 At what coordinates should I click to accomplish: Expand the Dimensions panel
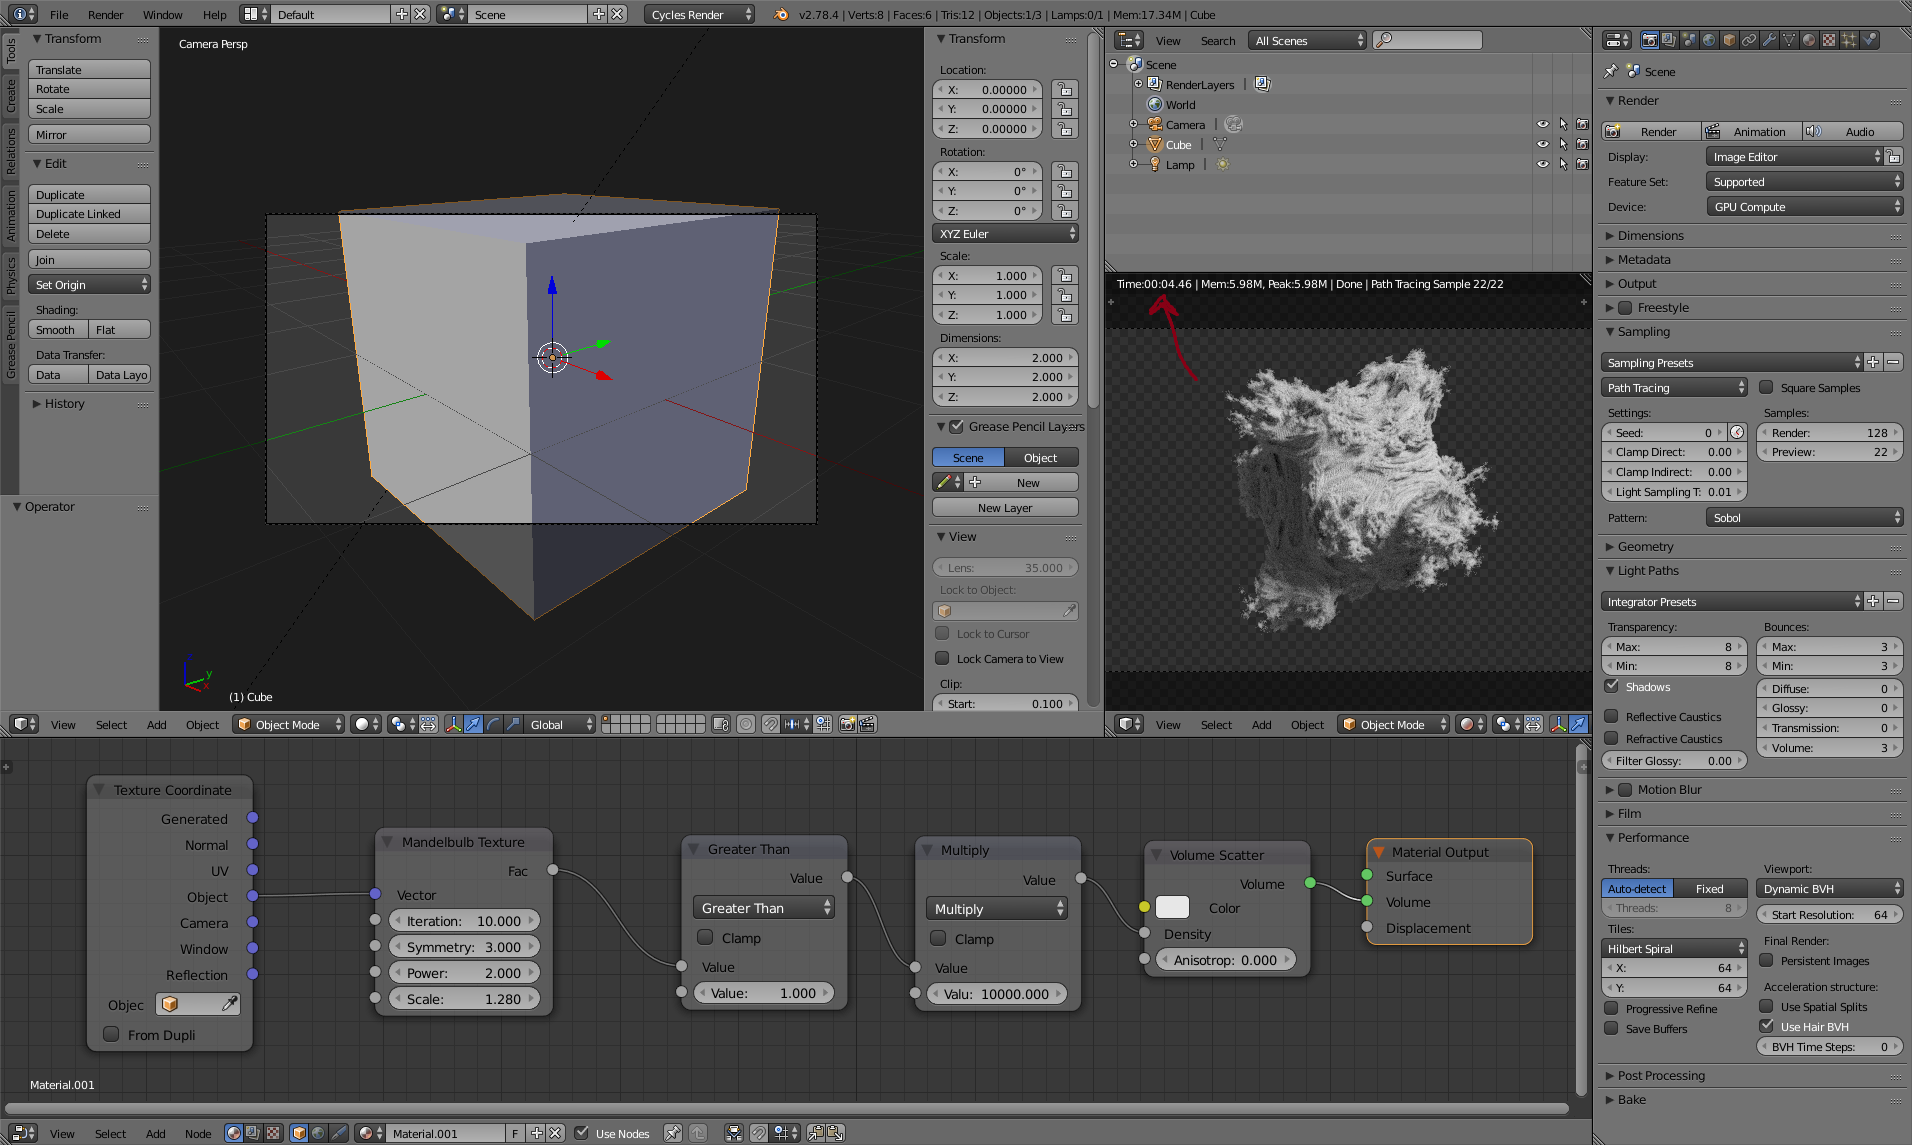[1651, 236]
